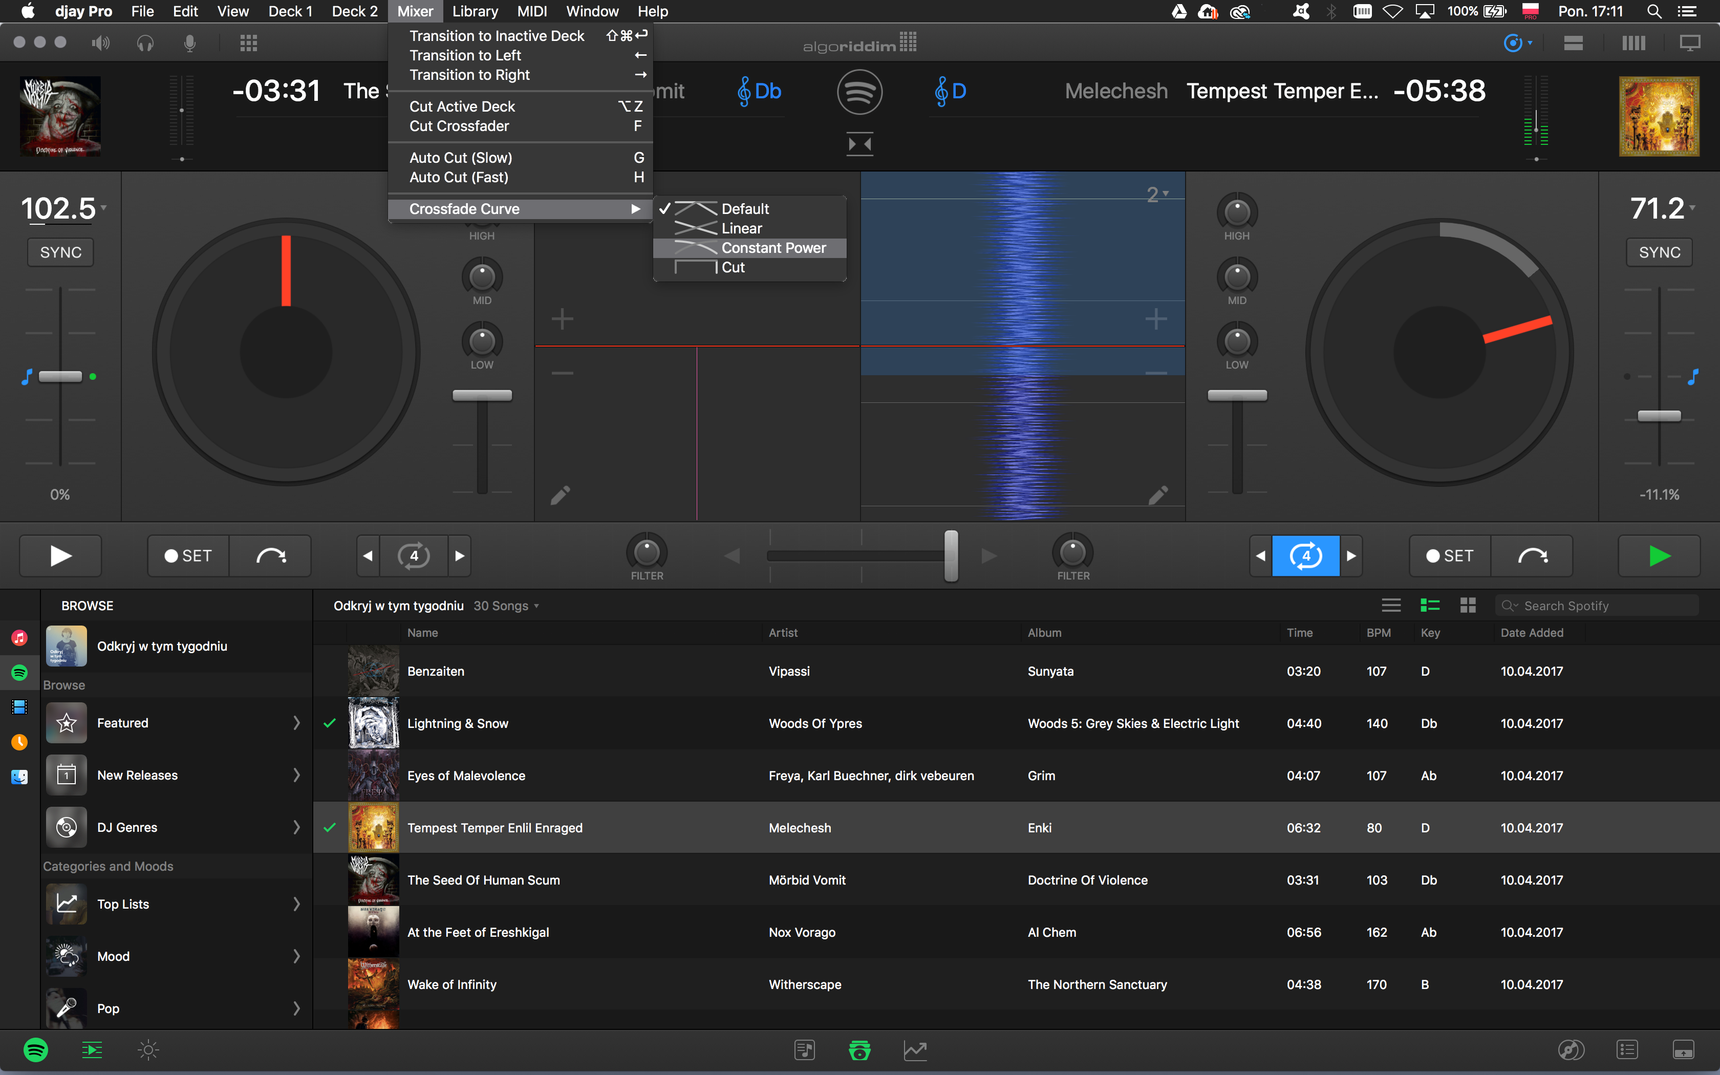Click the crossfader handle
Image resolution: width=1720 pixels, height=1075 pixels.
(951, 555)
